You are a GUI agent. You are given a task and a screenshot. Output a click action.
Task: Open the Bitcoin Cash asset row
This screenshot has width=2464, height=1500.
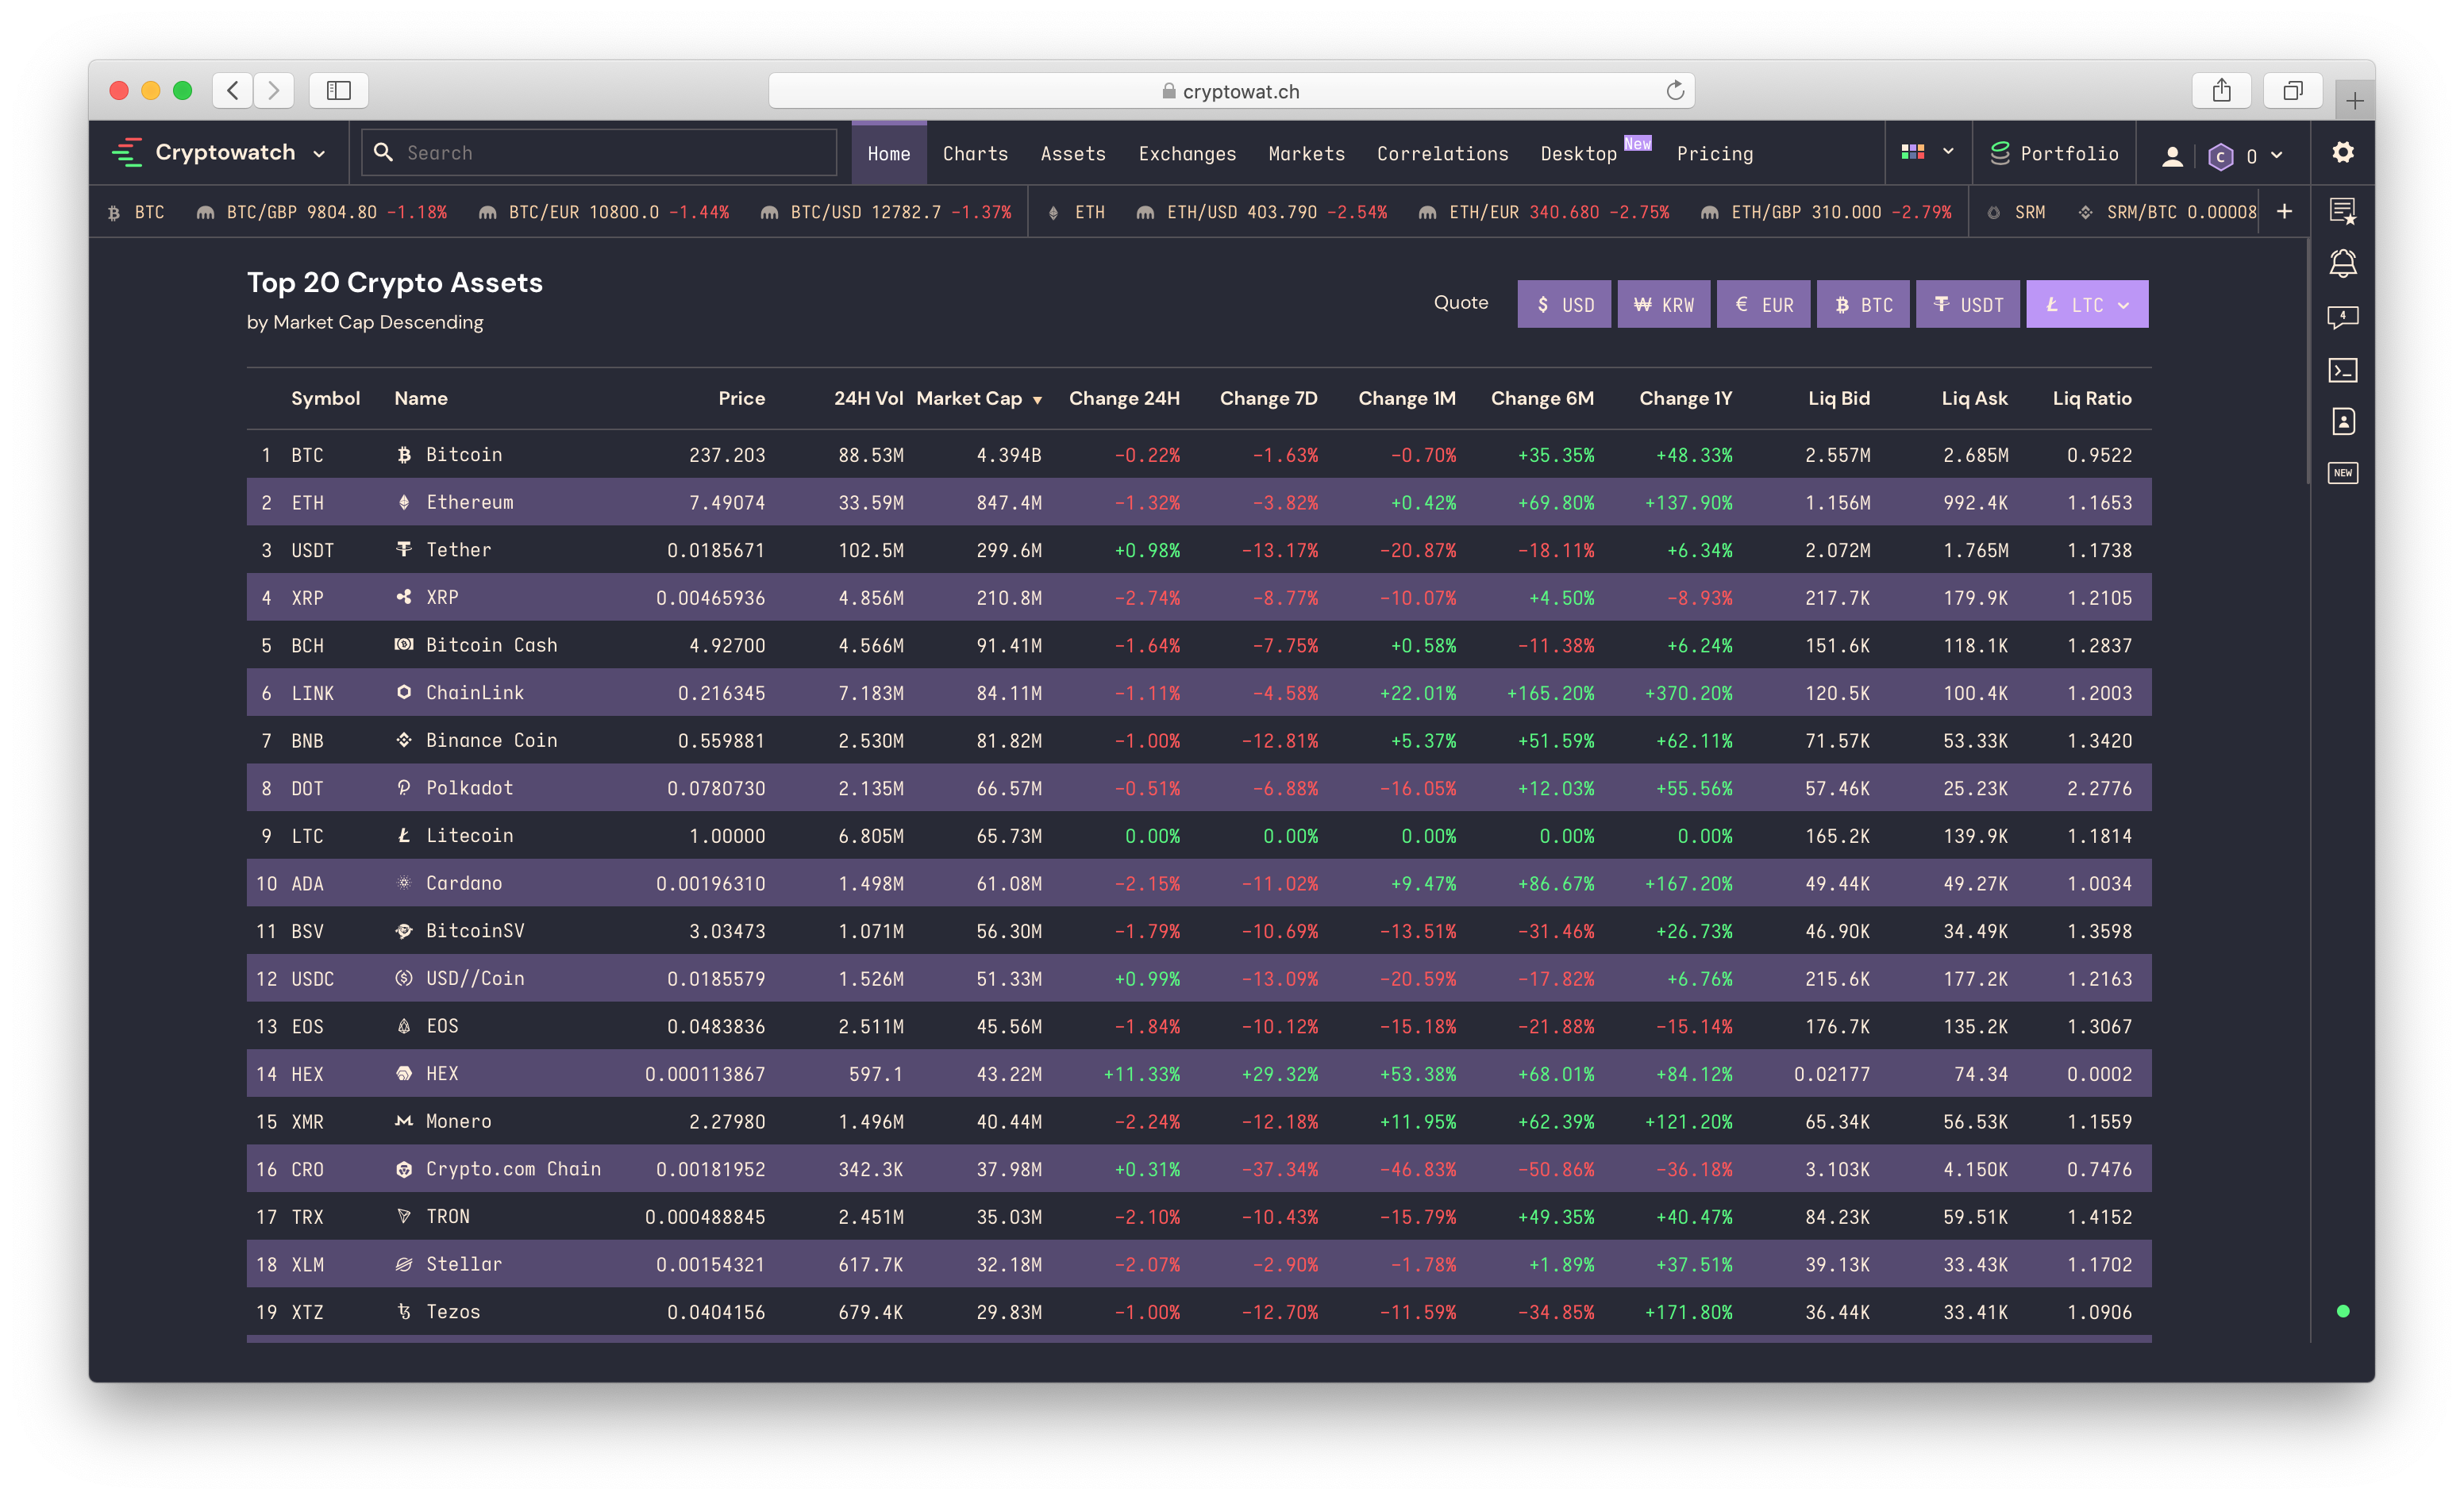coord(1198,645)
